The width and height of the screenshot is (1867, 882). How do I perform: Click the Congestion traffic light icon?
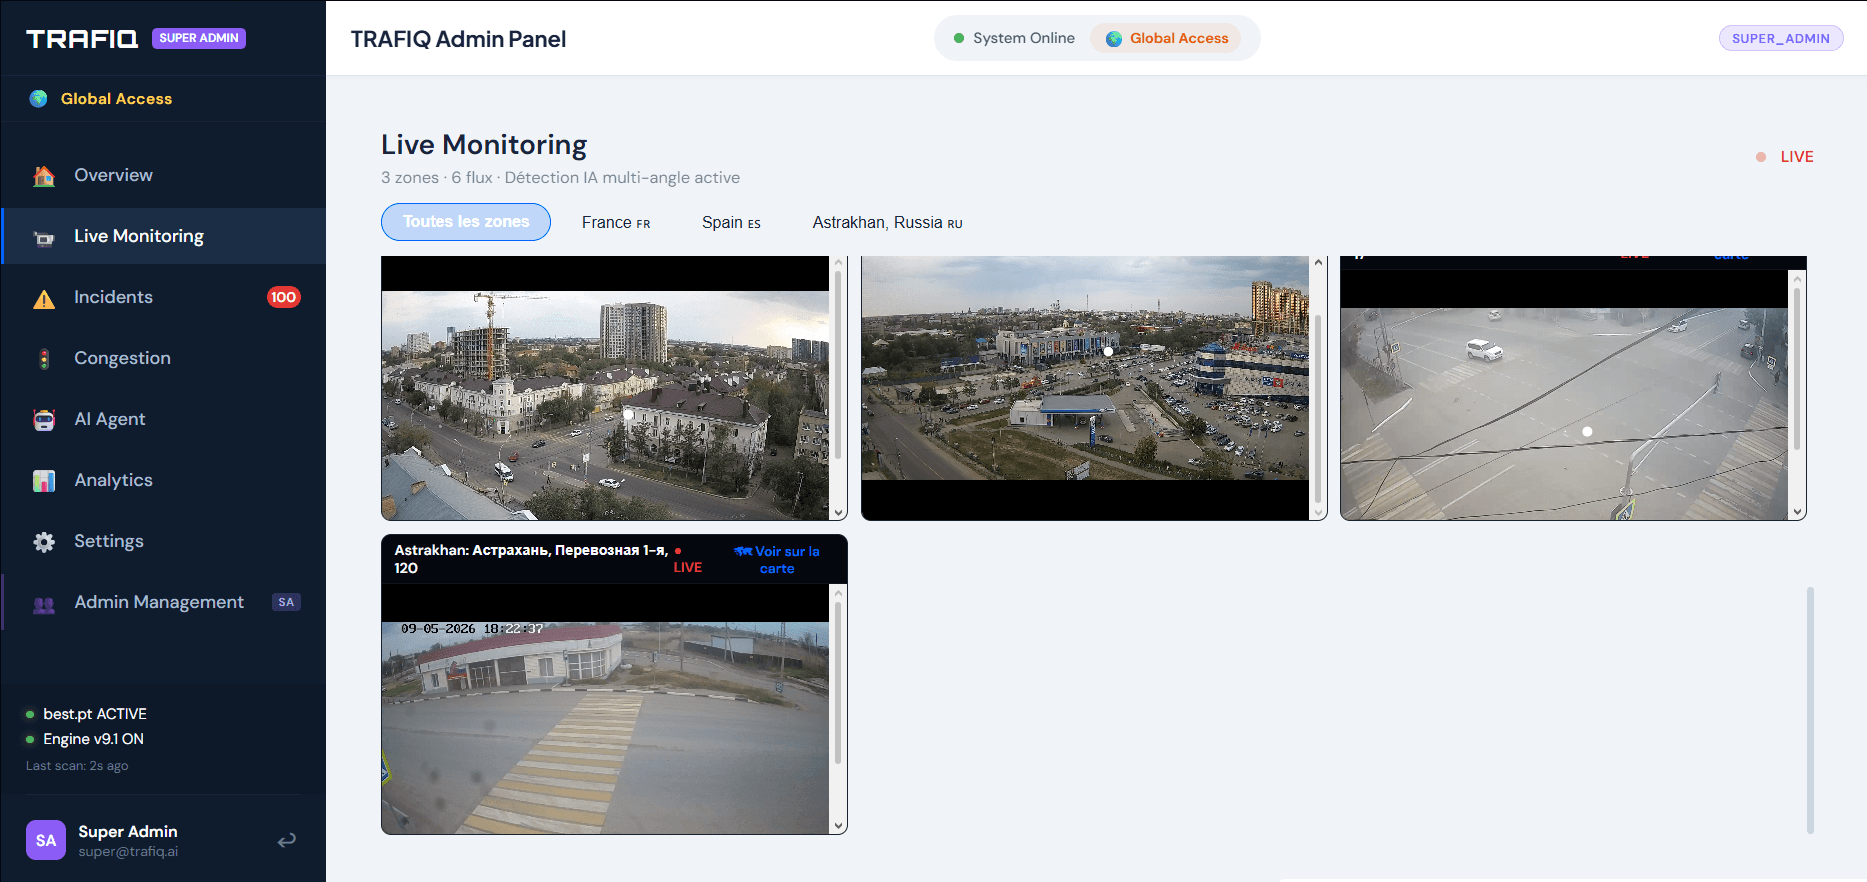(44, 359)
